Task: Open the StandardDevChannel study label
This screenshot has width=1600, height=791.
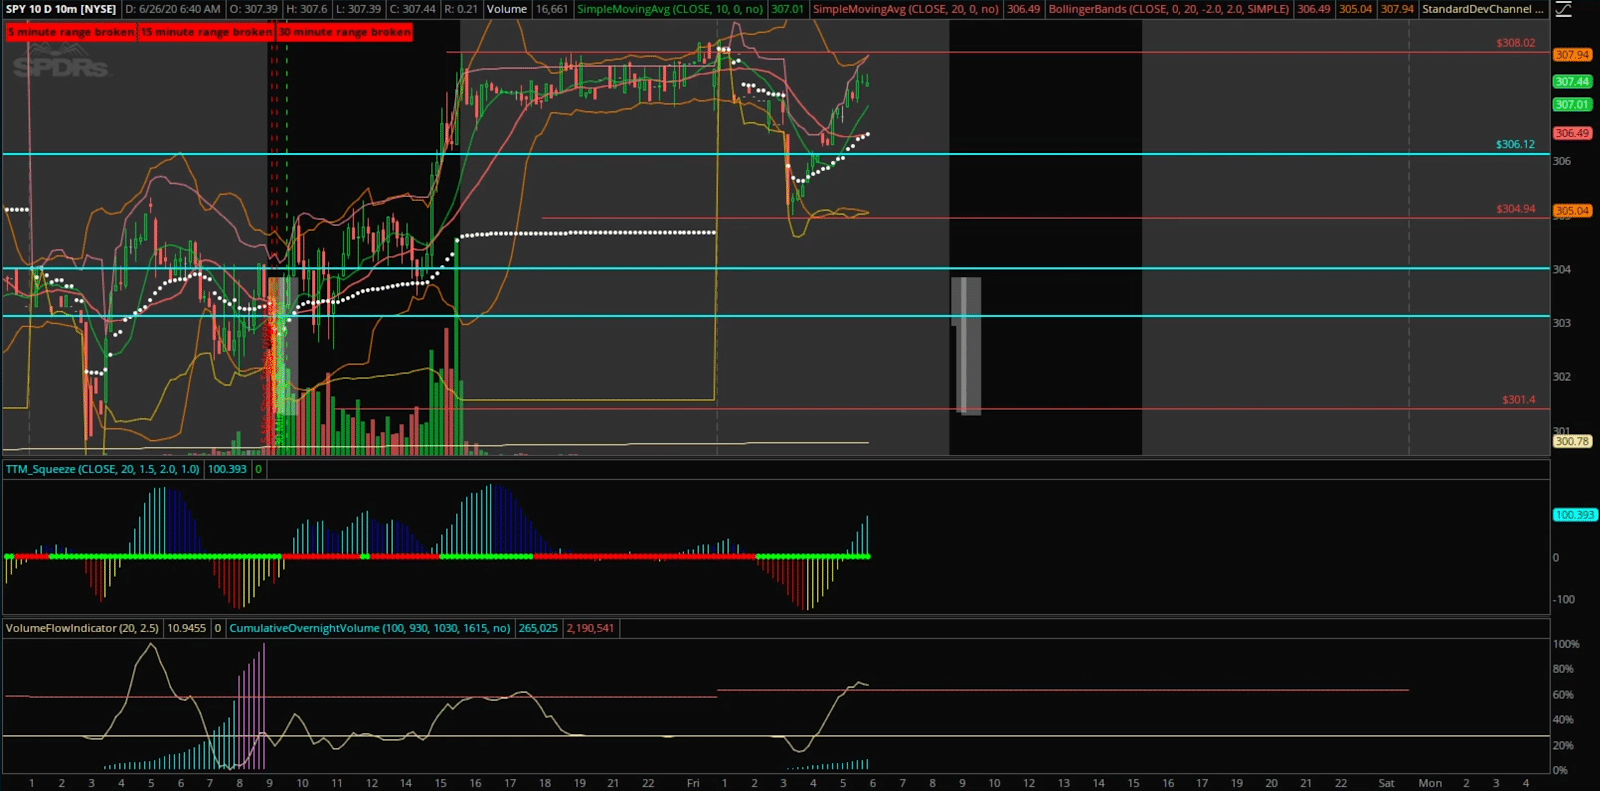Action: [x=1483, y=9]
